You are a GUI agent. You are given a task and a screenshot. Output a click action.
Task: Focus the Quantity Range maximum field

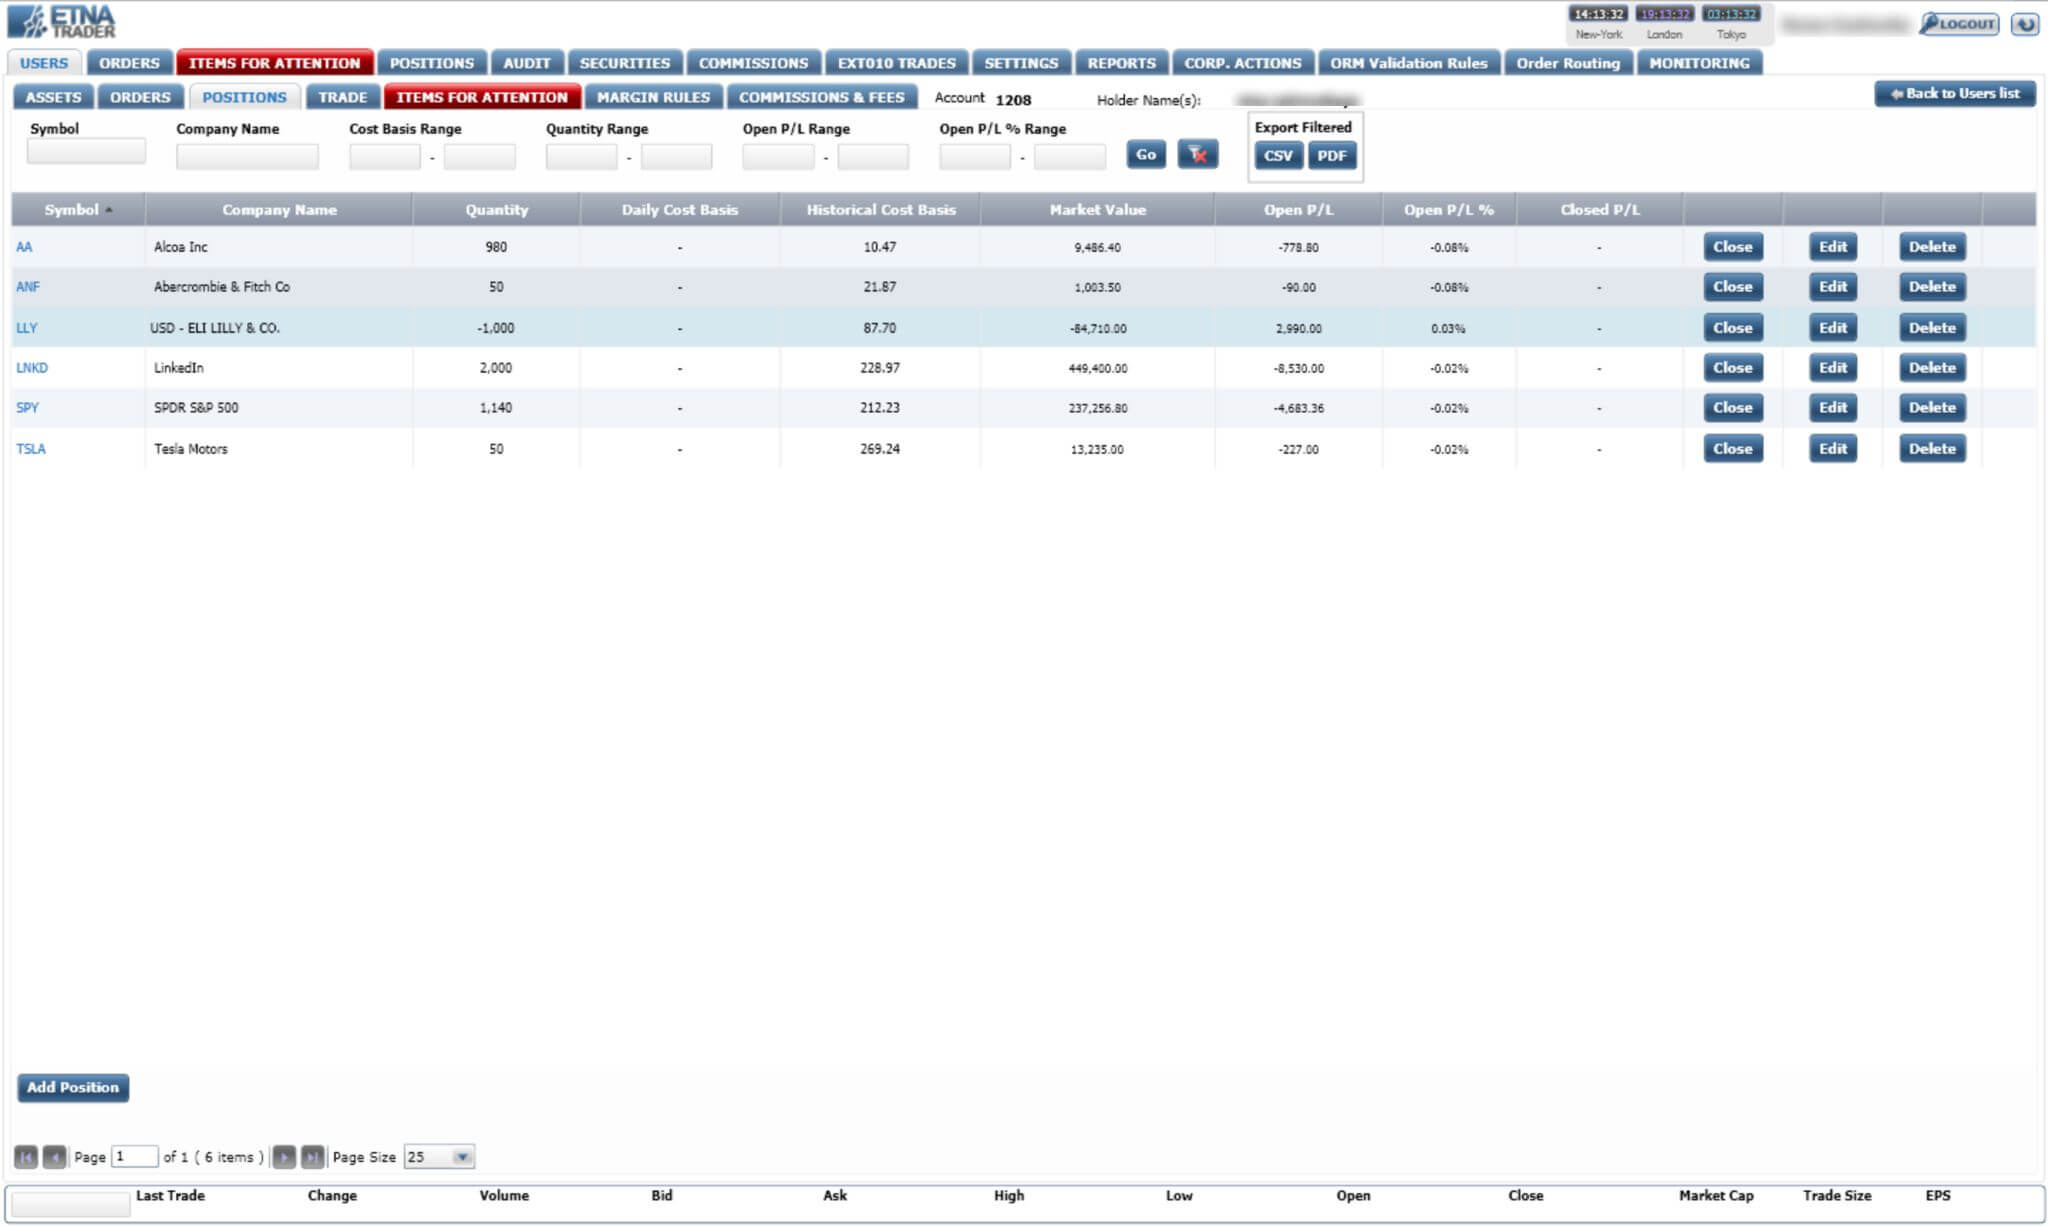coord(677,157)
